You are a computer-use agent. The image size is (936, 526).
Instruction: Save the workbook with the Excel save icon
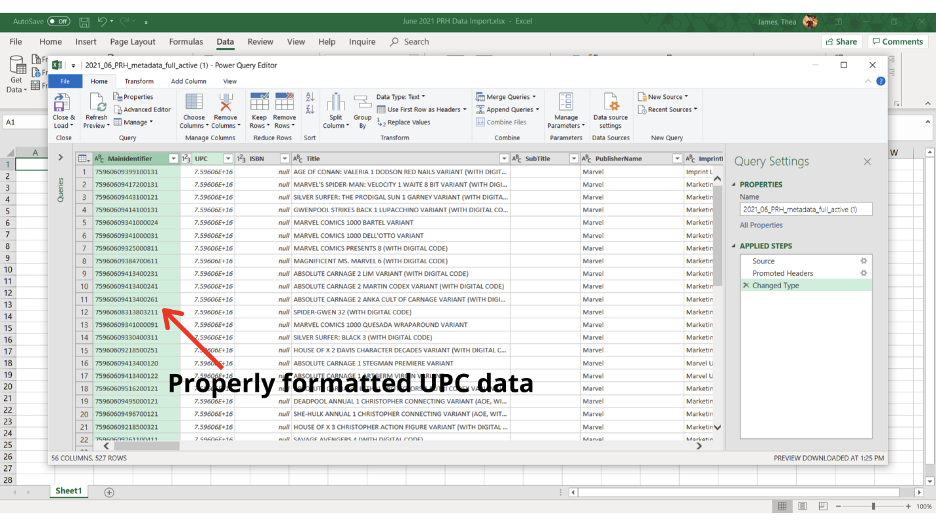coord(84,22)
